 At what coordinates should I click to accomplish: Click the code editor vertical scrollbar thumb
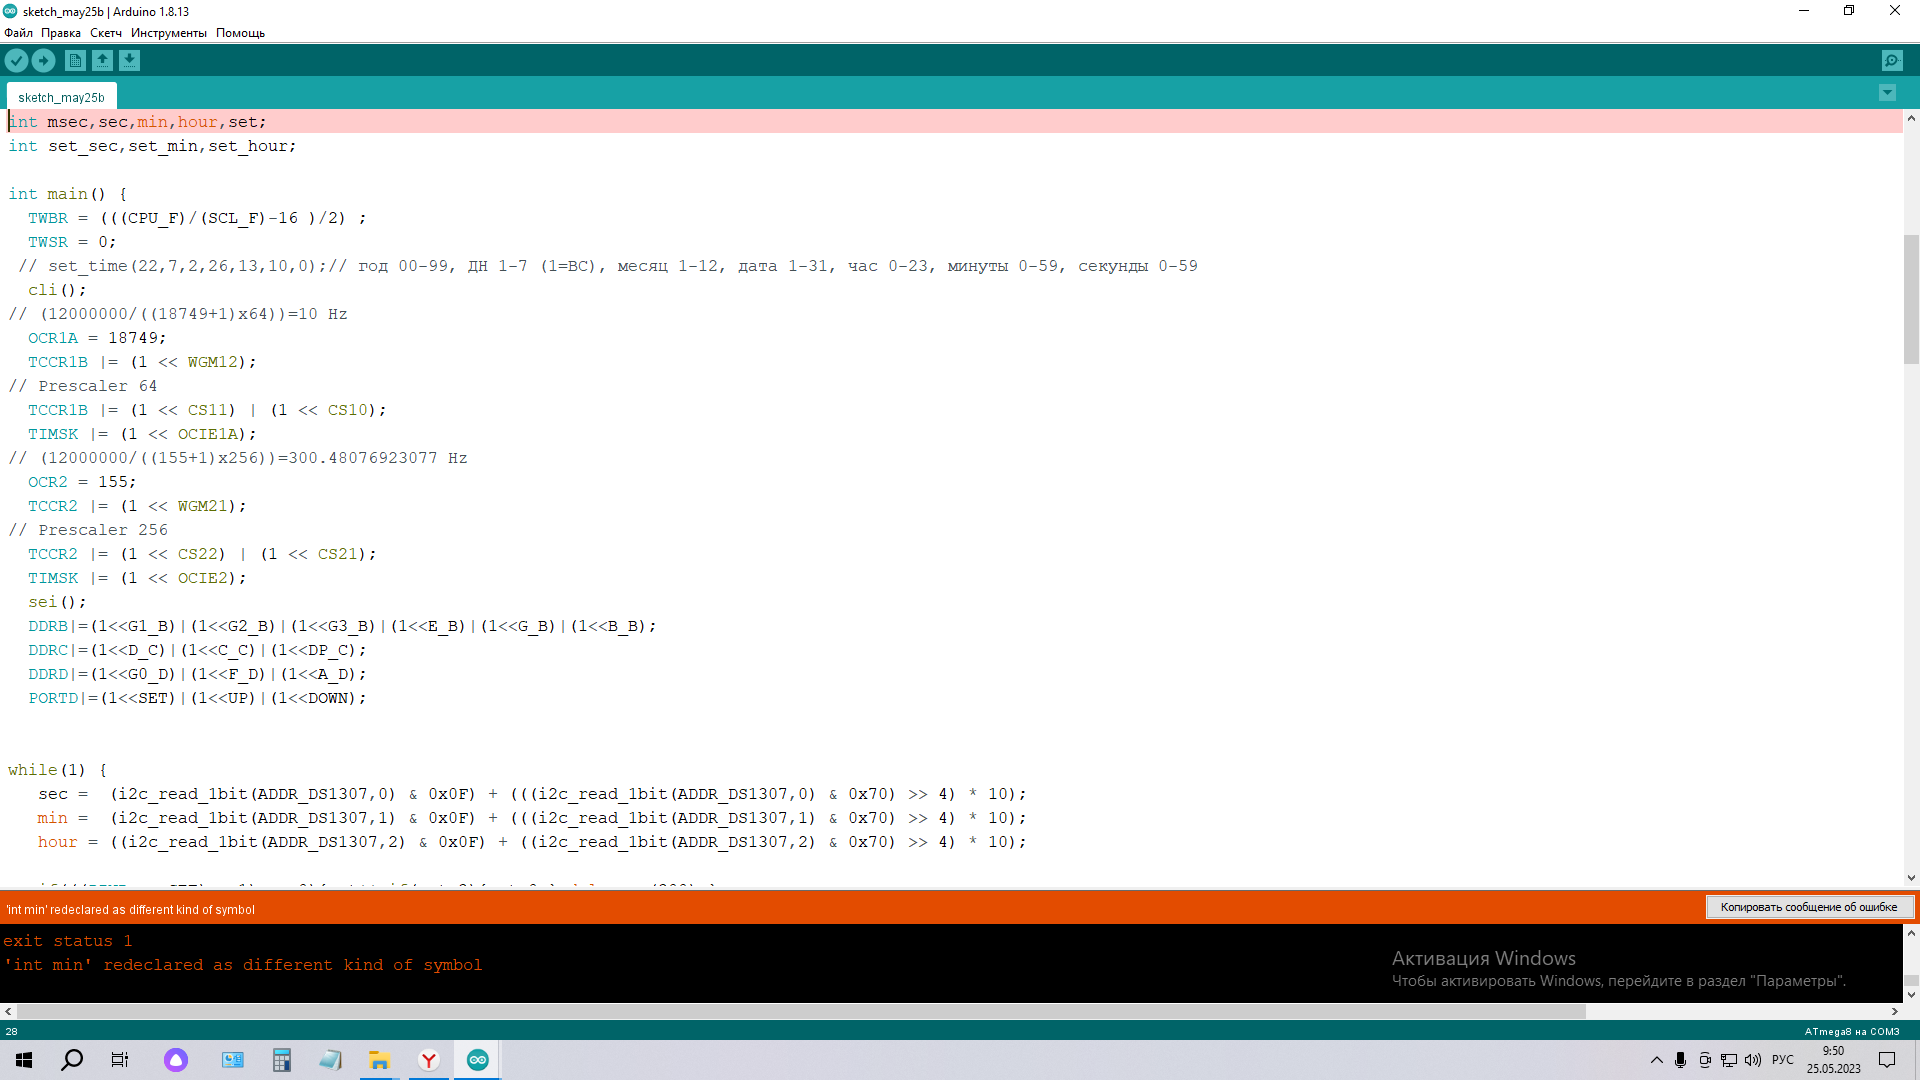coord(1911,300)
